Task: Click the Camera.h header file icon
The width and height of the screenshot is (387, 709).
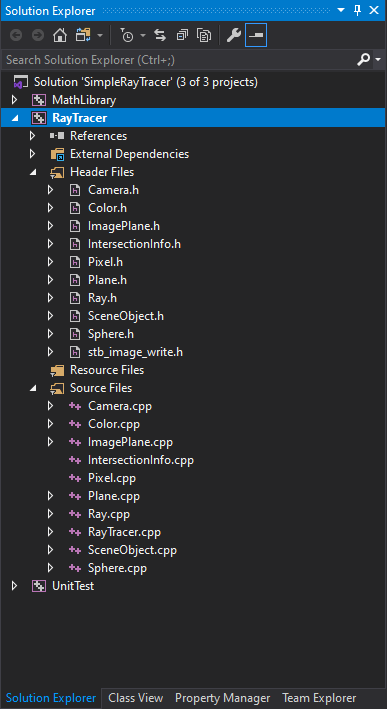Action: [x=75, y=190]
